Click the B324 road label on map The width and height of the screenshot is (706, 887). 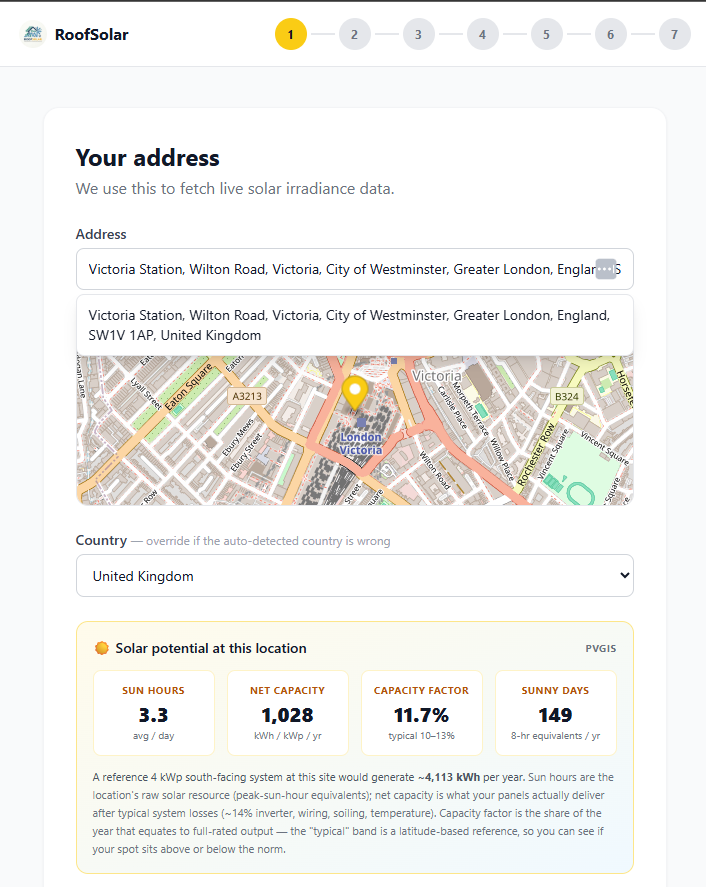(567, 397)
